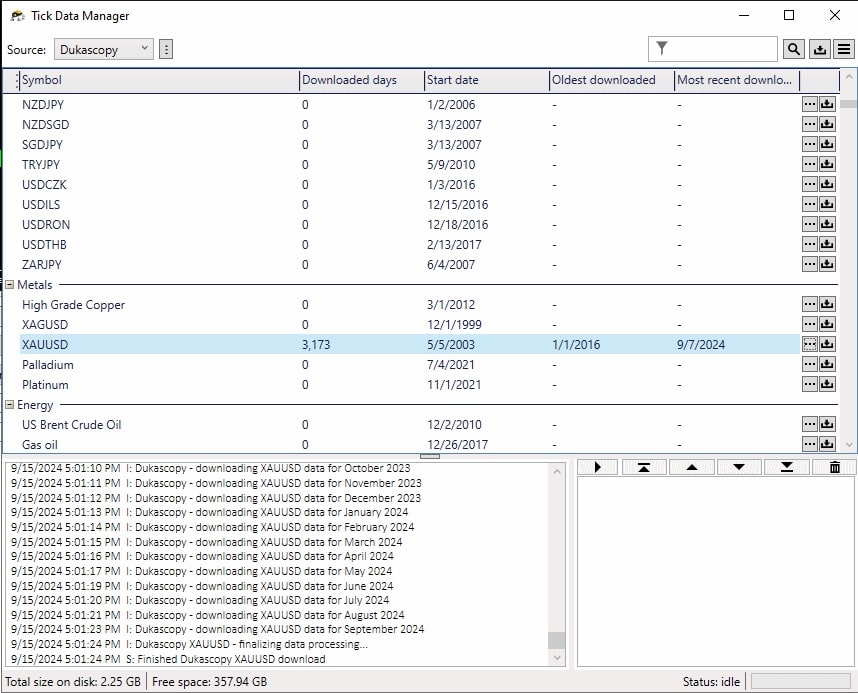This screenshot has width=858, height=693.
Task: Download data for High Grade Copper
Action: coord(827,304)
